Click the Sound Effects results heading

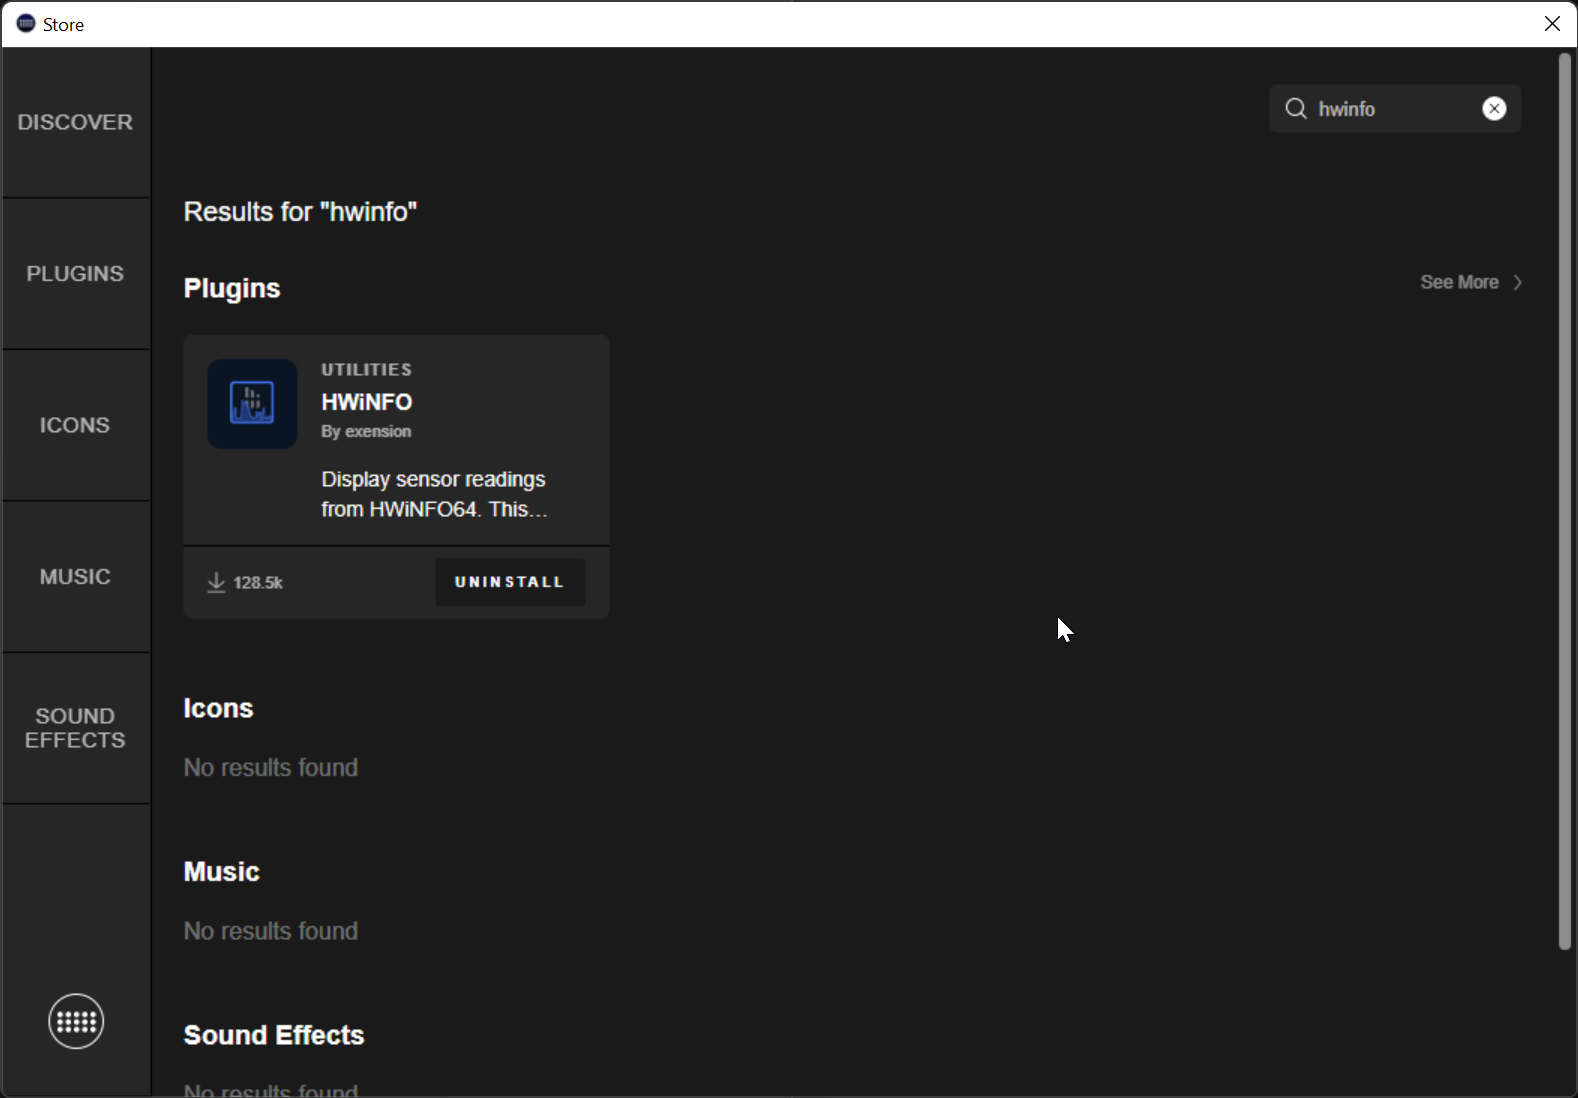(x=274, y=1035)
